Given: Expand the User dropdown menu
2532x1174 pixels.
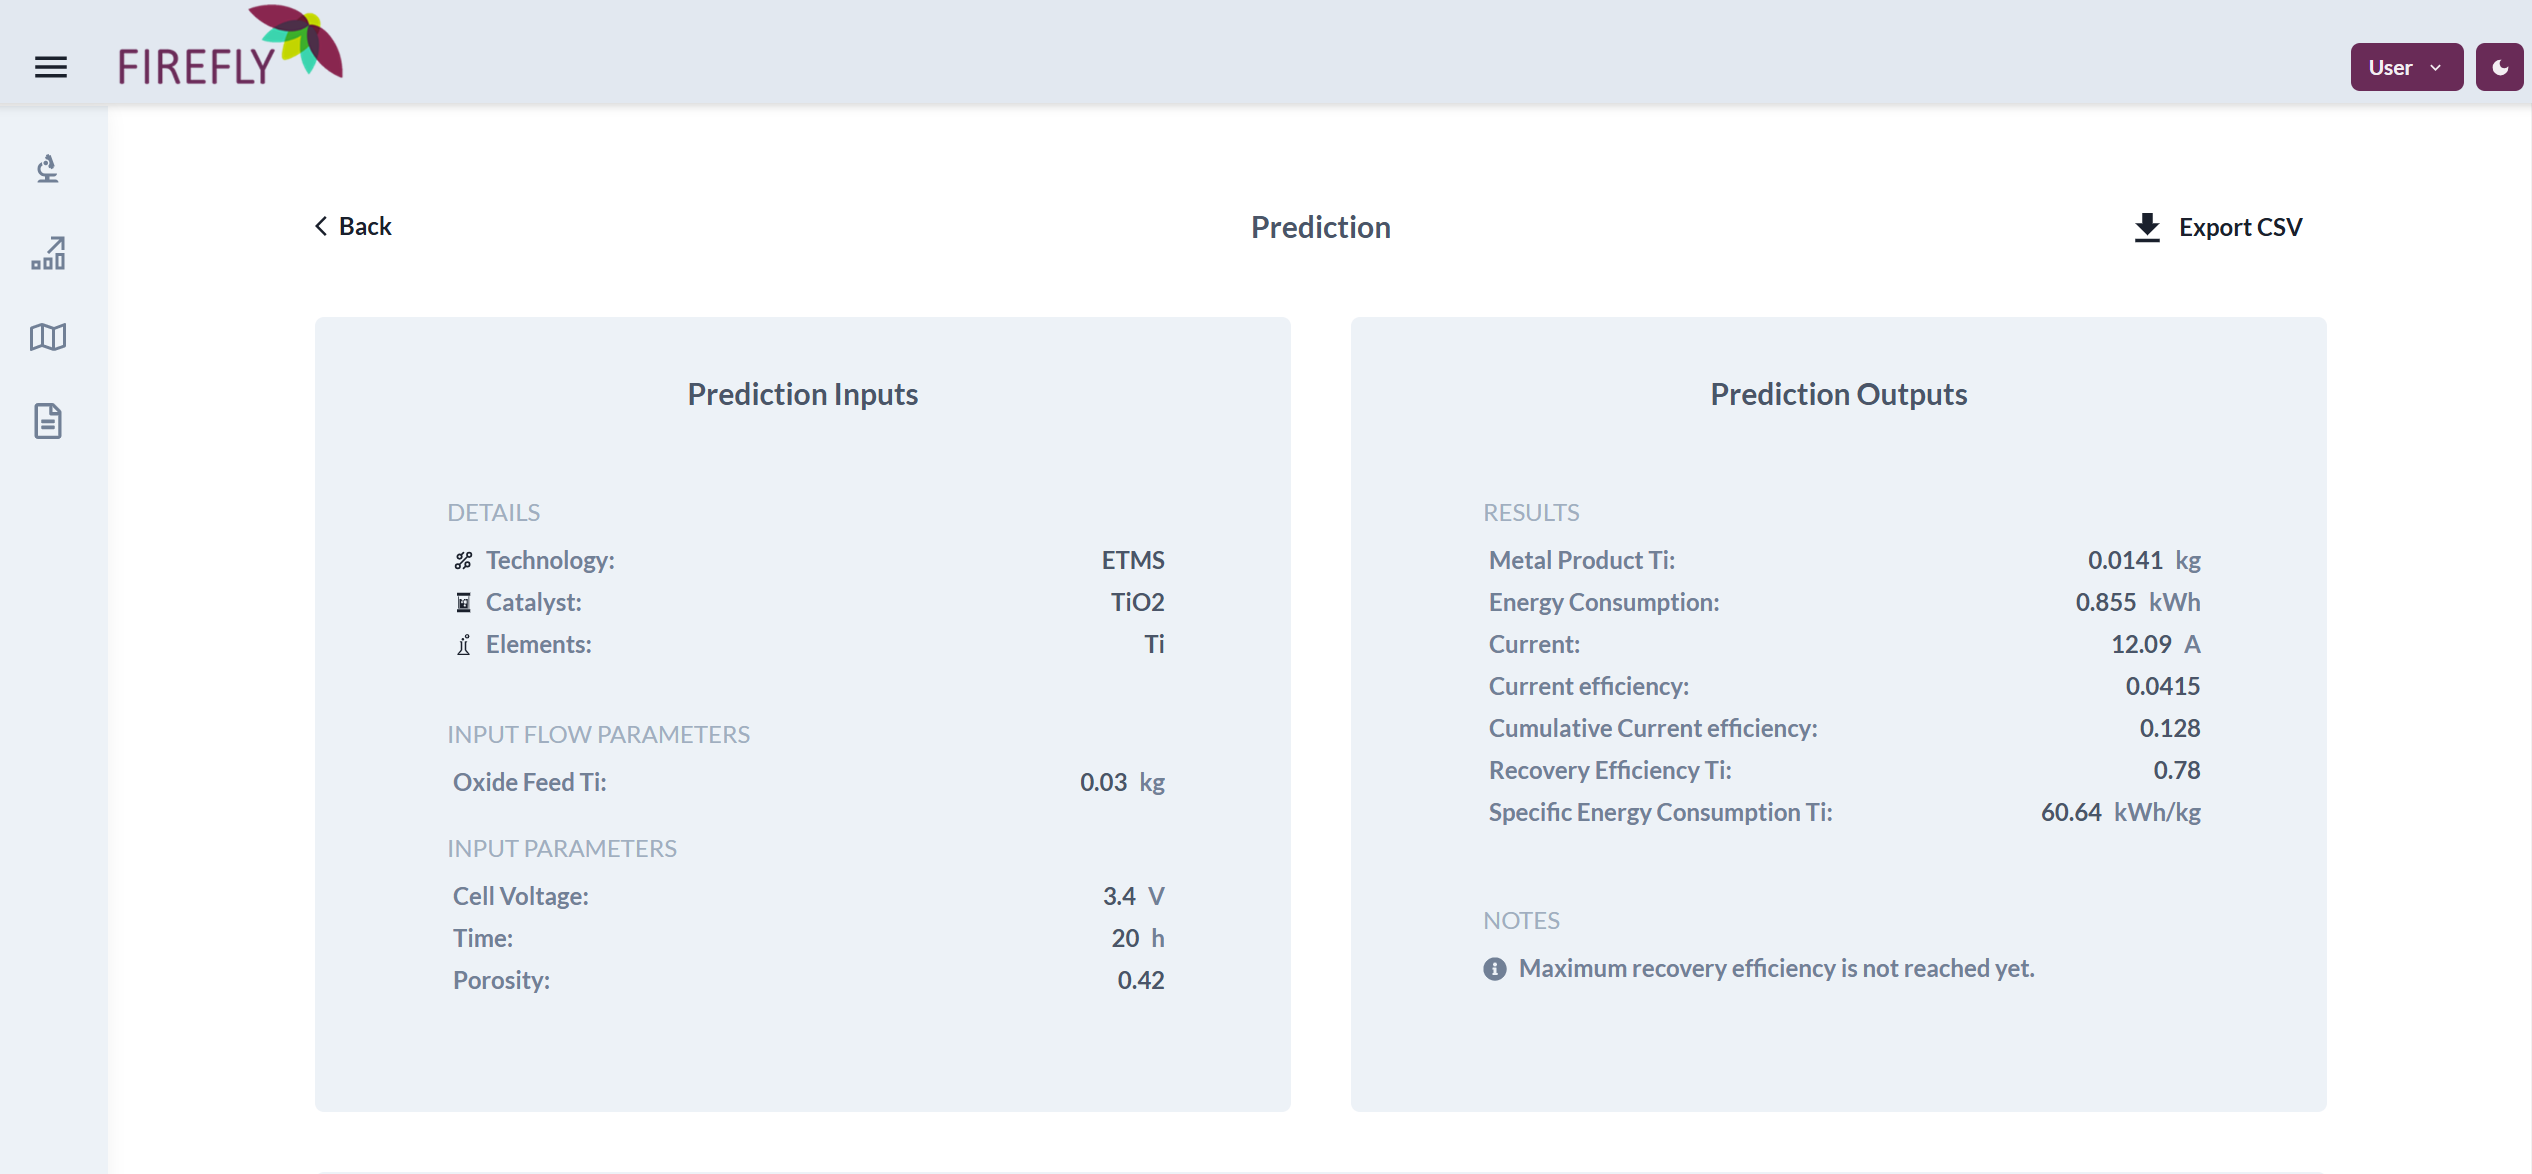Looking at the screenshot, I should coord(2406,67).
